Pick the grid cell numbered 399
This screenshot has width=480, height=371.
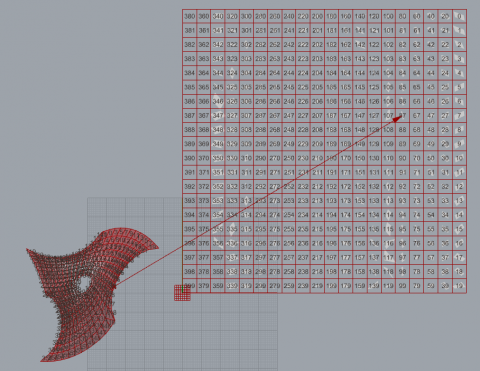[x=190, y=286]
